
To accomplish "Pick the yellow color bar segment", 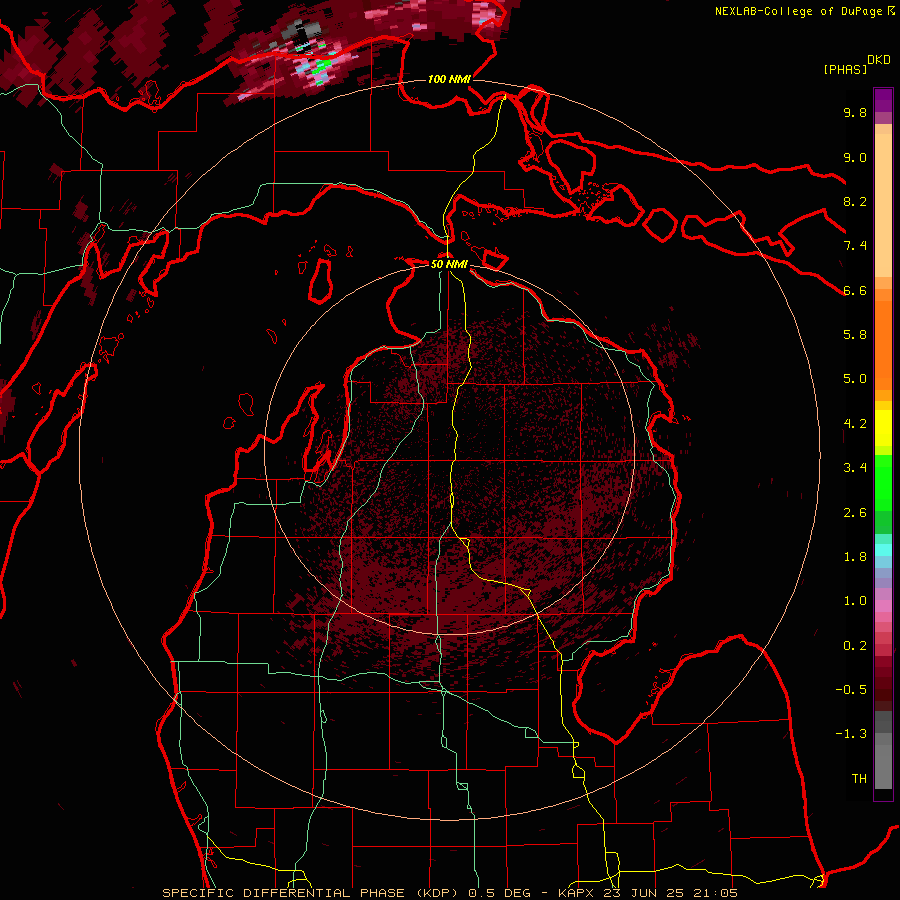I will coord(883,428).
